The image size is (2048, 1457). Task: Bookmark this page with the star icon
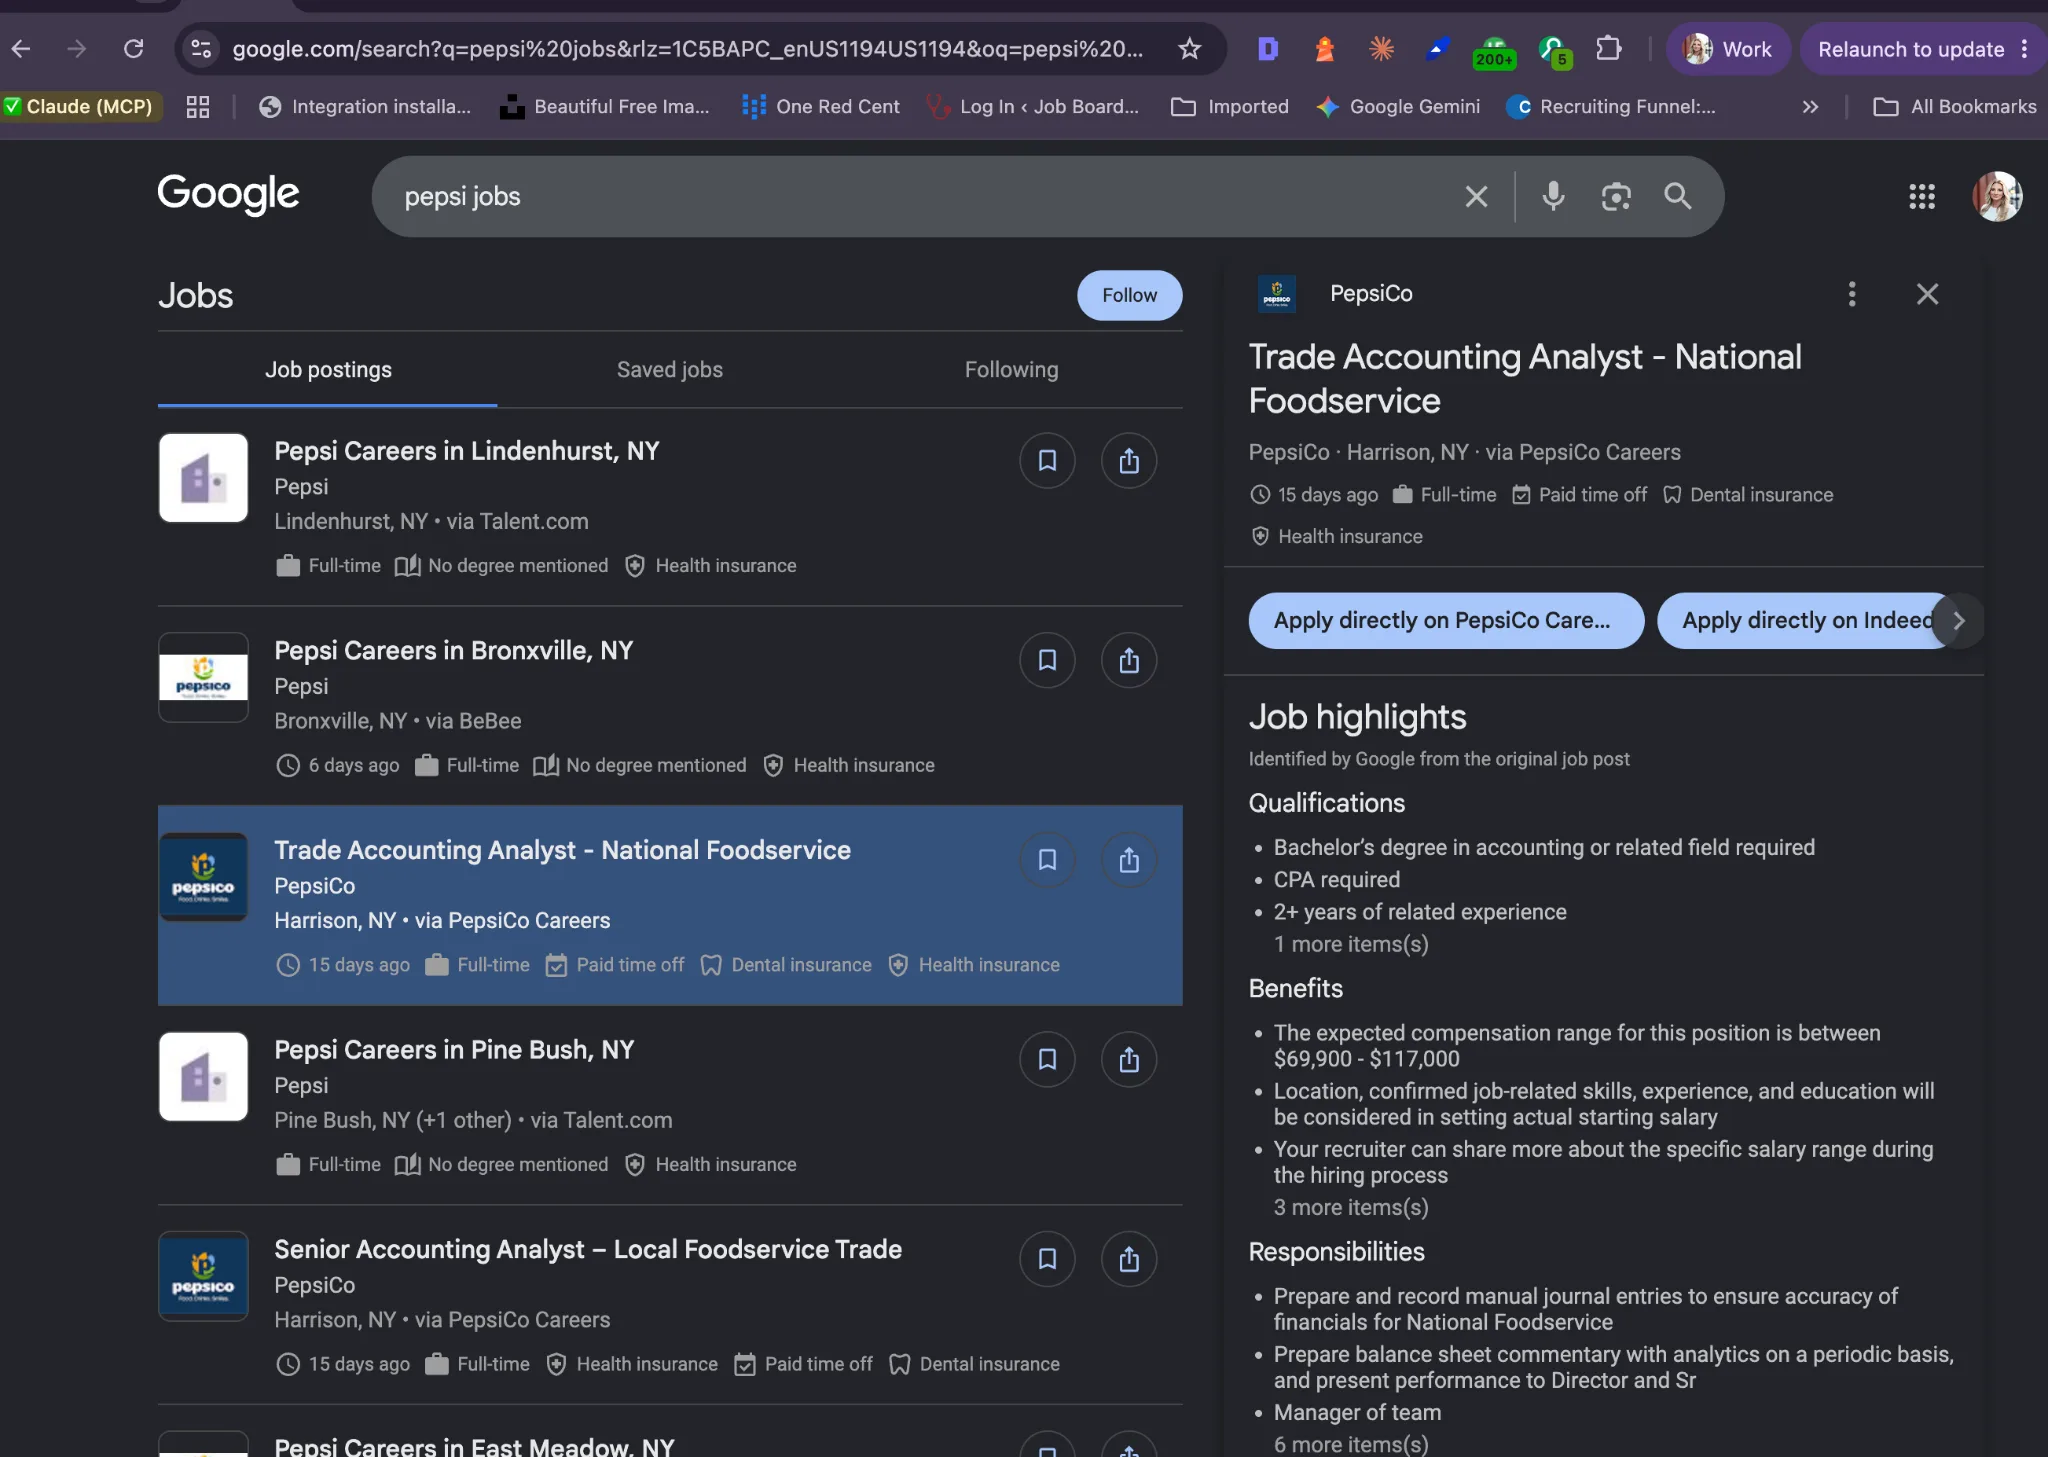click(x=1189, y=49)
